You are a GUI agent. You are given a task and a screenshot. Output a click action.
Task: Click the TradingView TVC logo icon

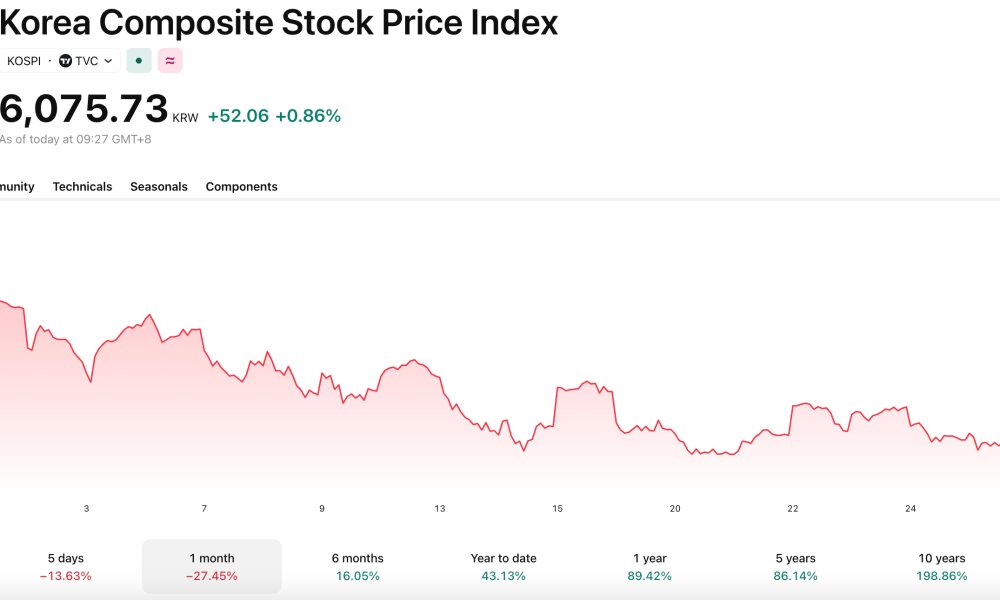pos(65,61)
